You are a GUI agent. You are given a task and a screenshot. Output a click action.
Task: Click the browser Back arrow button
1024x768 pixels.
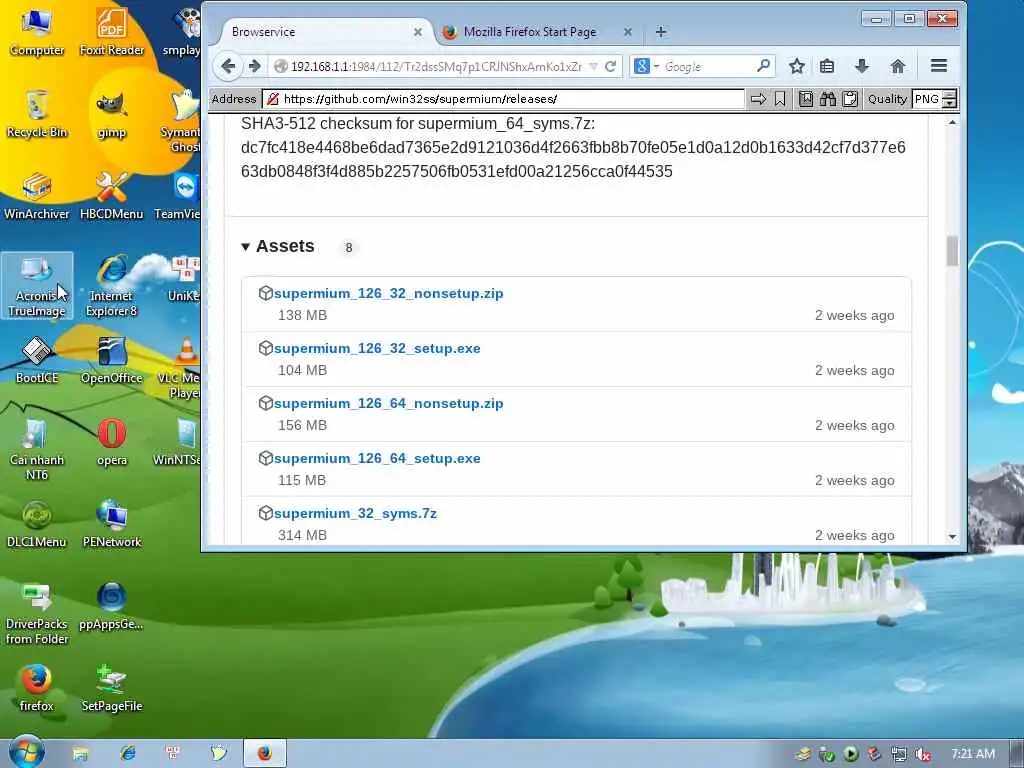click(227, 66)
